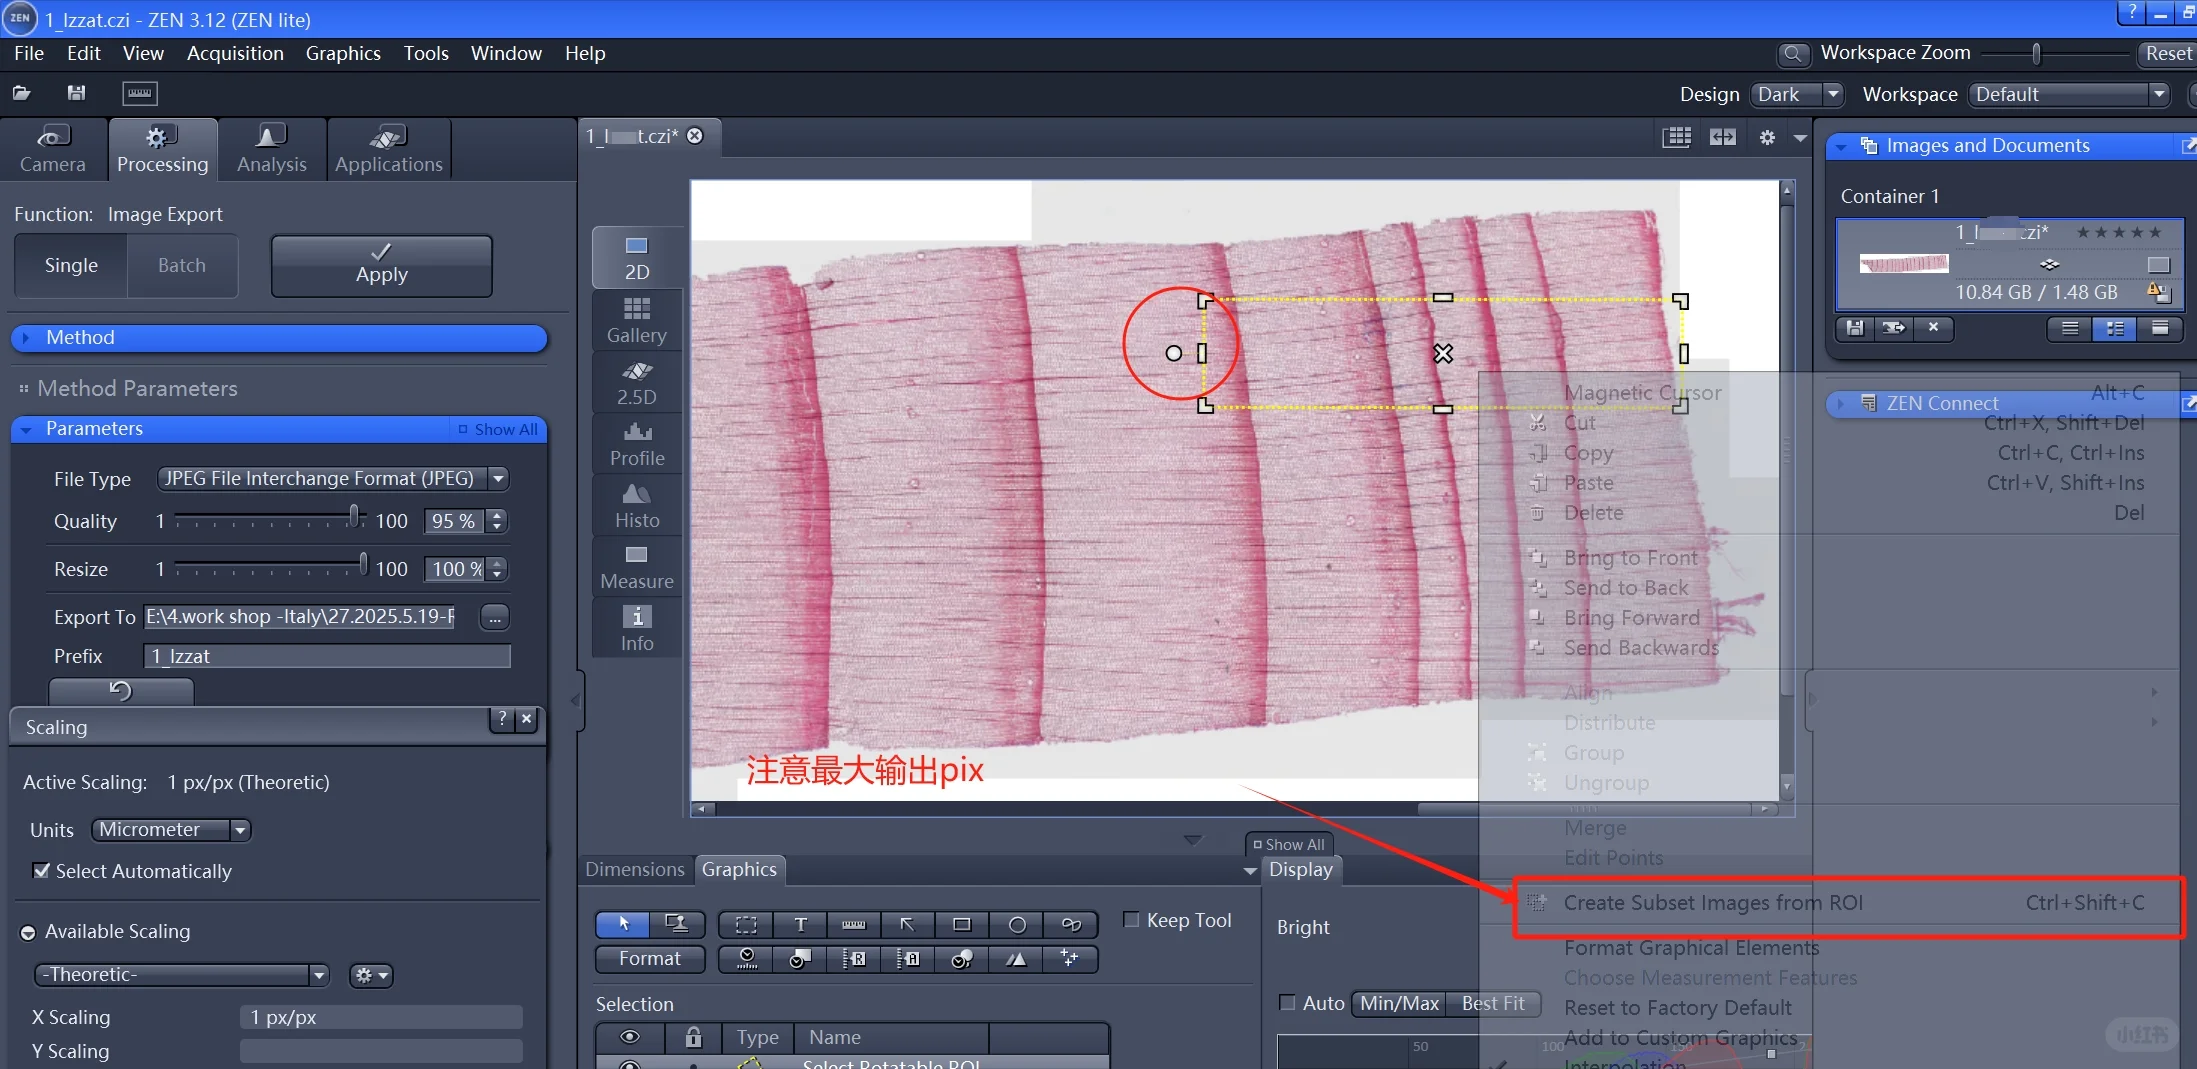Expand the ZEN Connect panel

tap(1840, 403)
